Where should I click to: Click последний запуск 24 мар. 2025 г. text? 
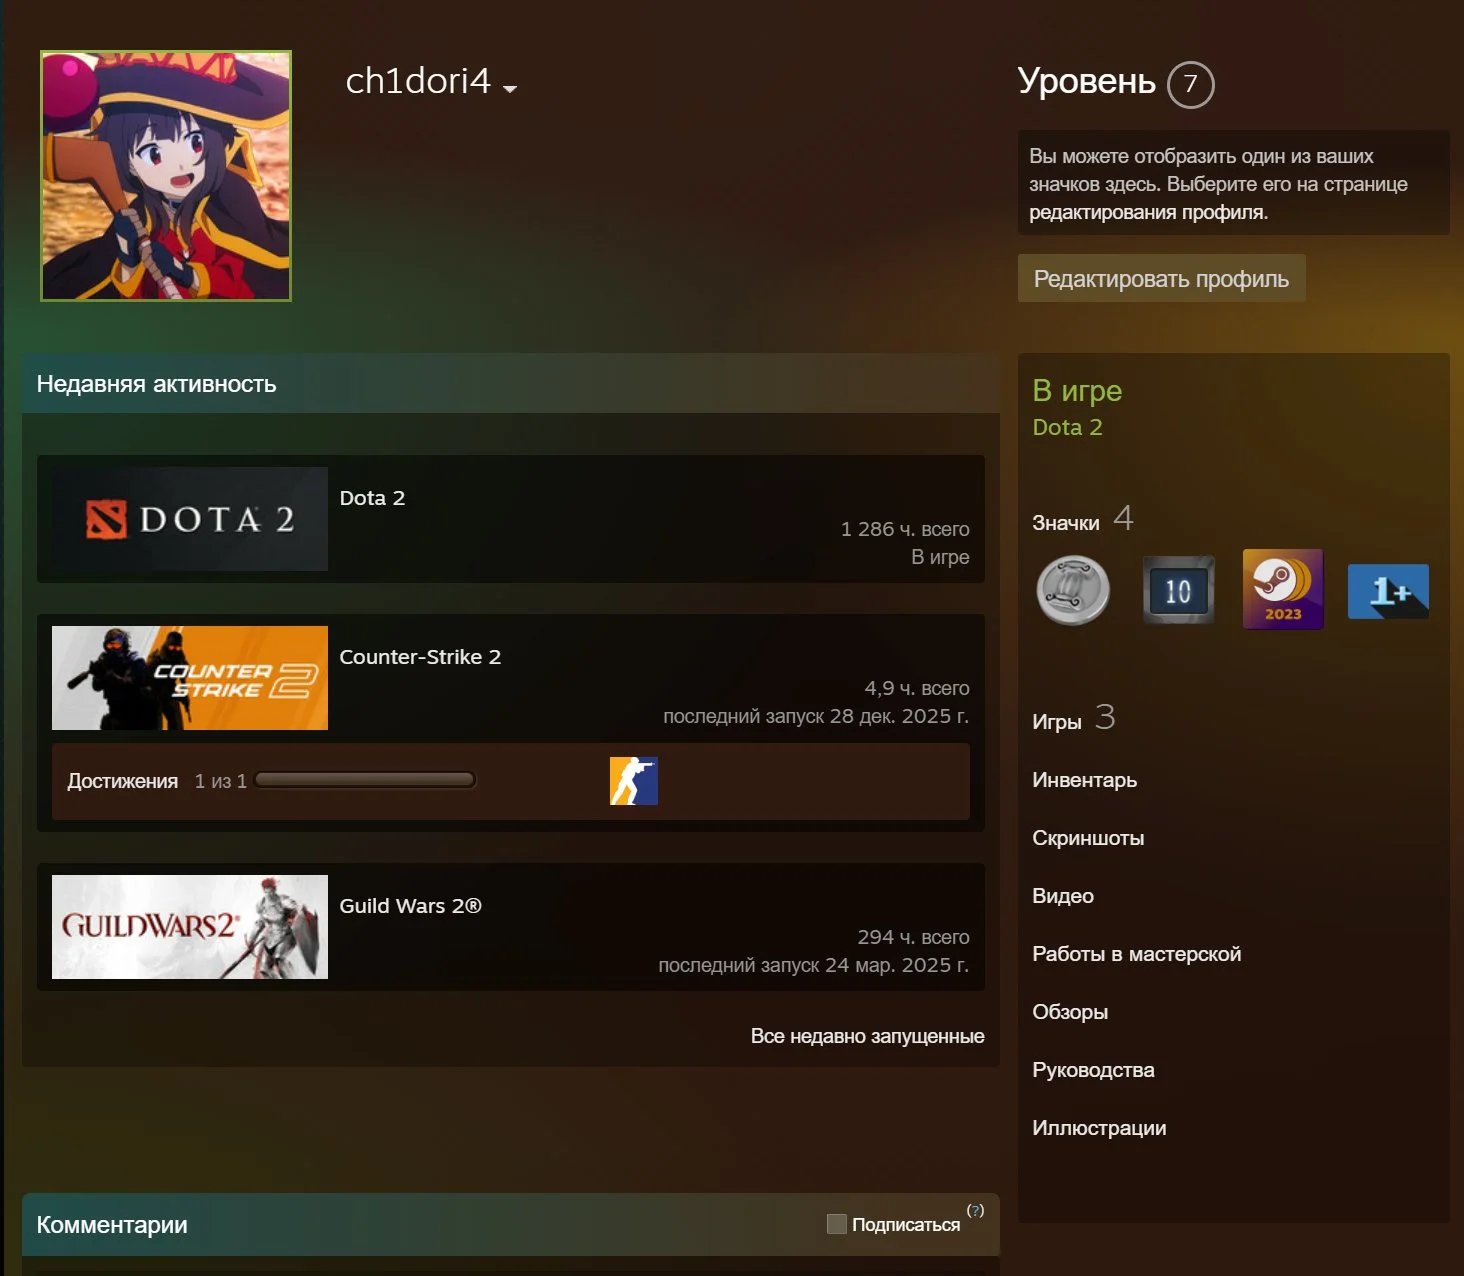pyautogui.click(x=814, y=965)
